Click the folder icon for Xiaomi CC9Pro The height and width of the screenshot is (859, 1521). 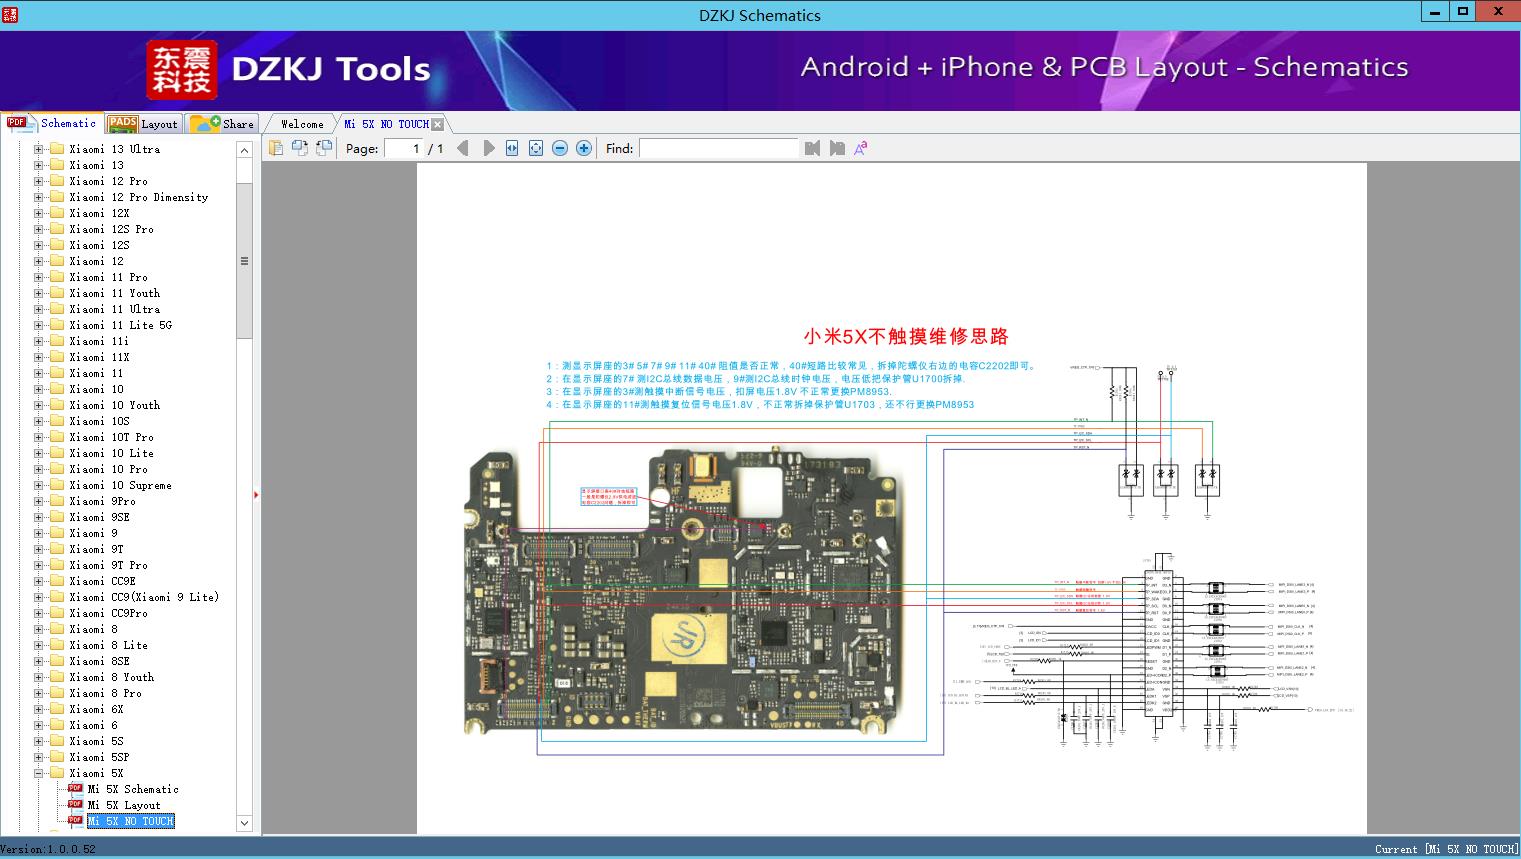click(57, 613)
